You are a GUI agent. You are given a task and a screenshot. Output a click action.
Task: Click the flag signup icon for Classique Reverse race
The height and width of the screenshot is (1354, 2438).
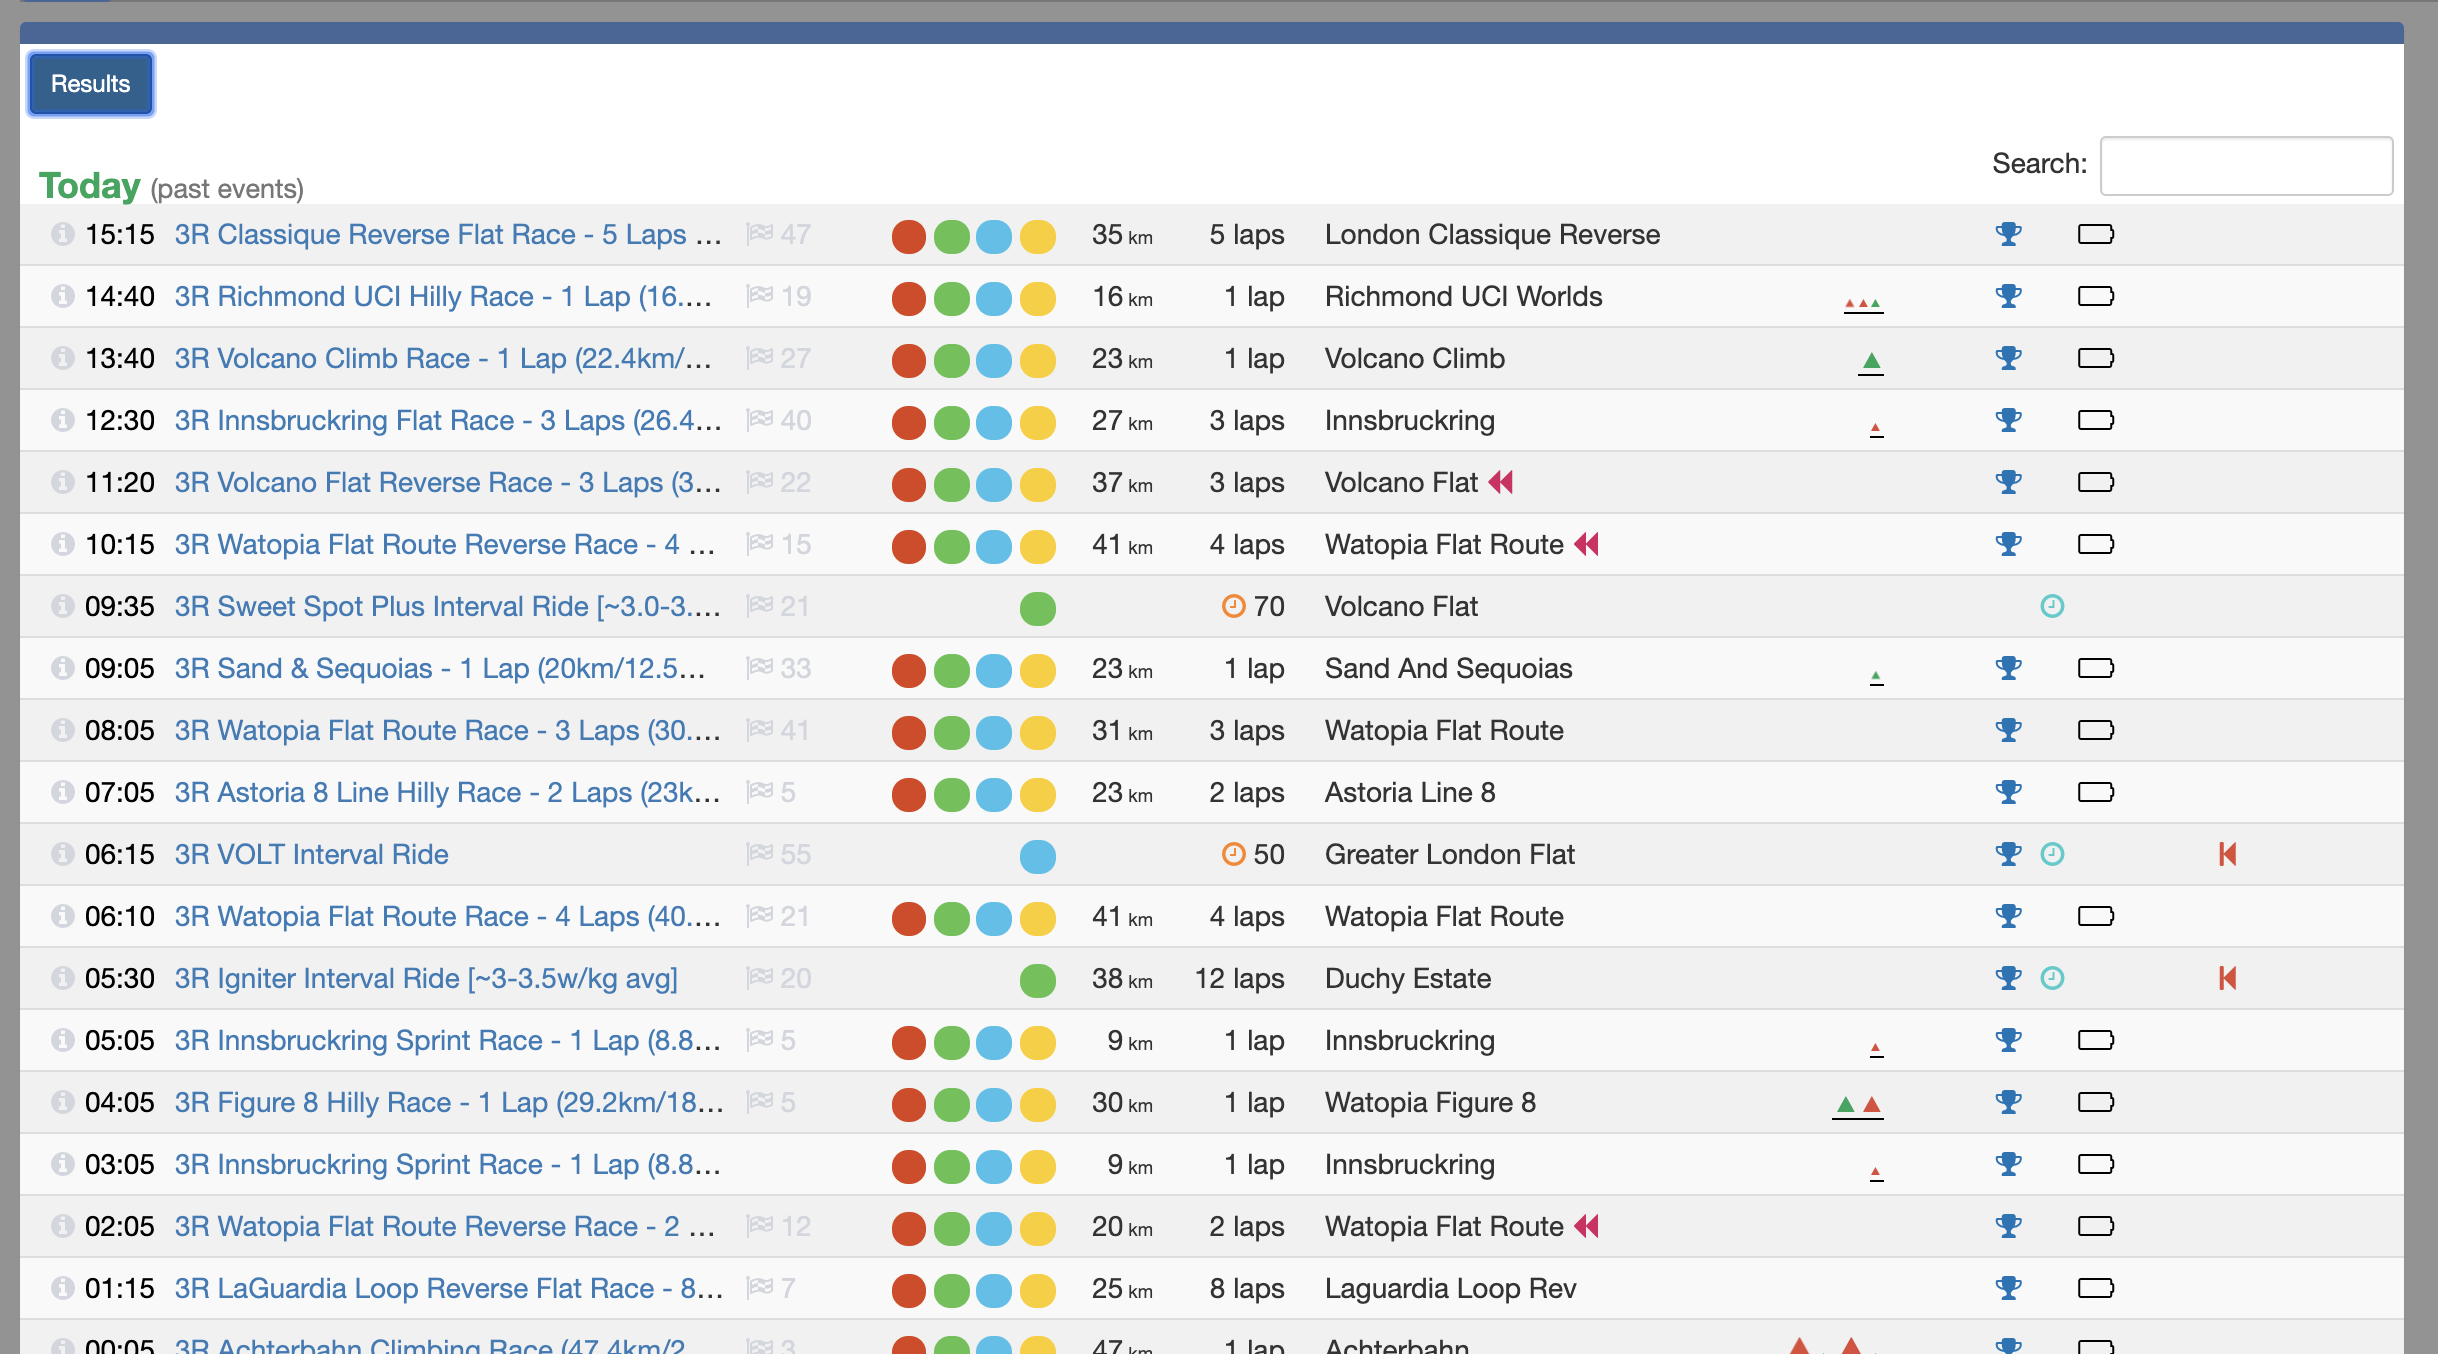(x=760, y=234)
